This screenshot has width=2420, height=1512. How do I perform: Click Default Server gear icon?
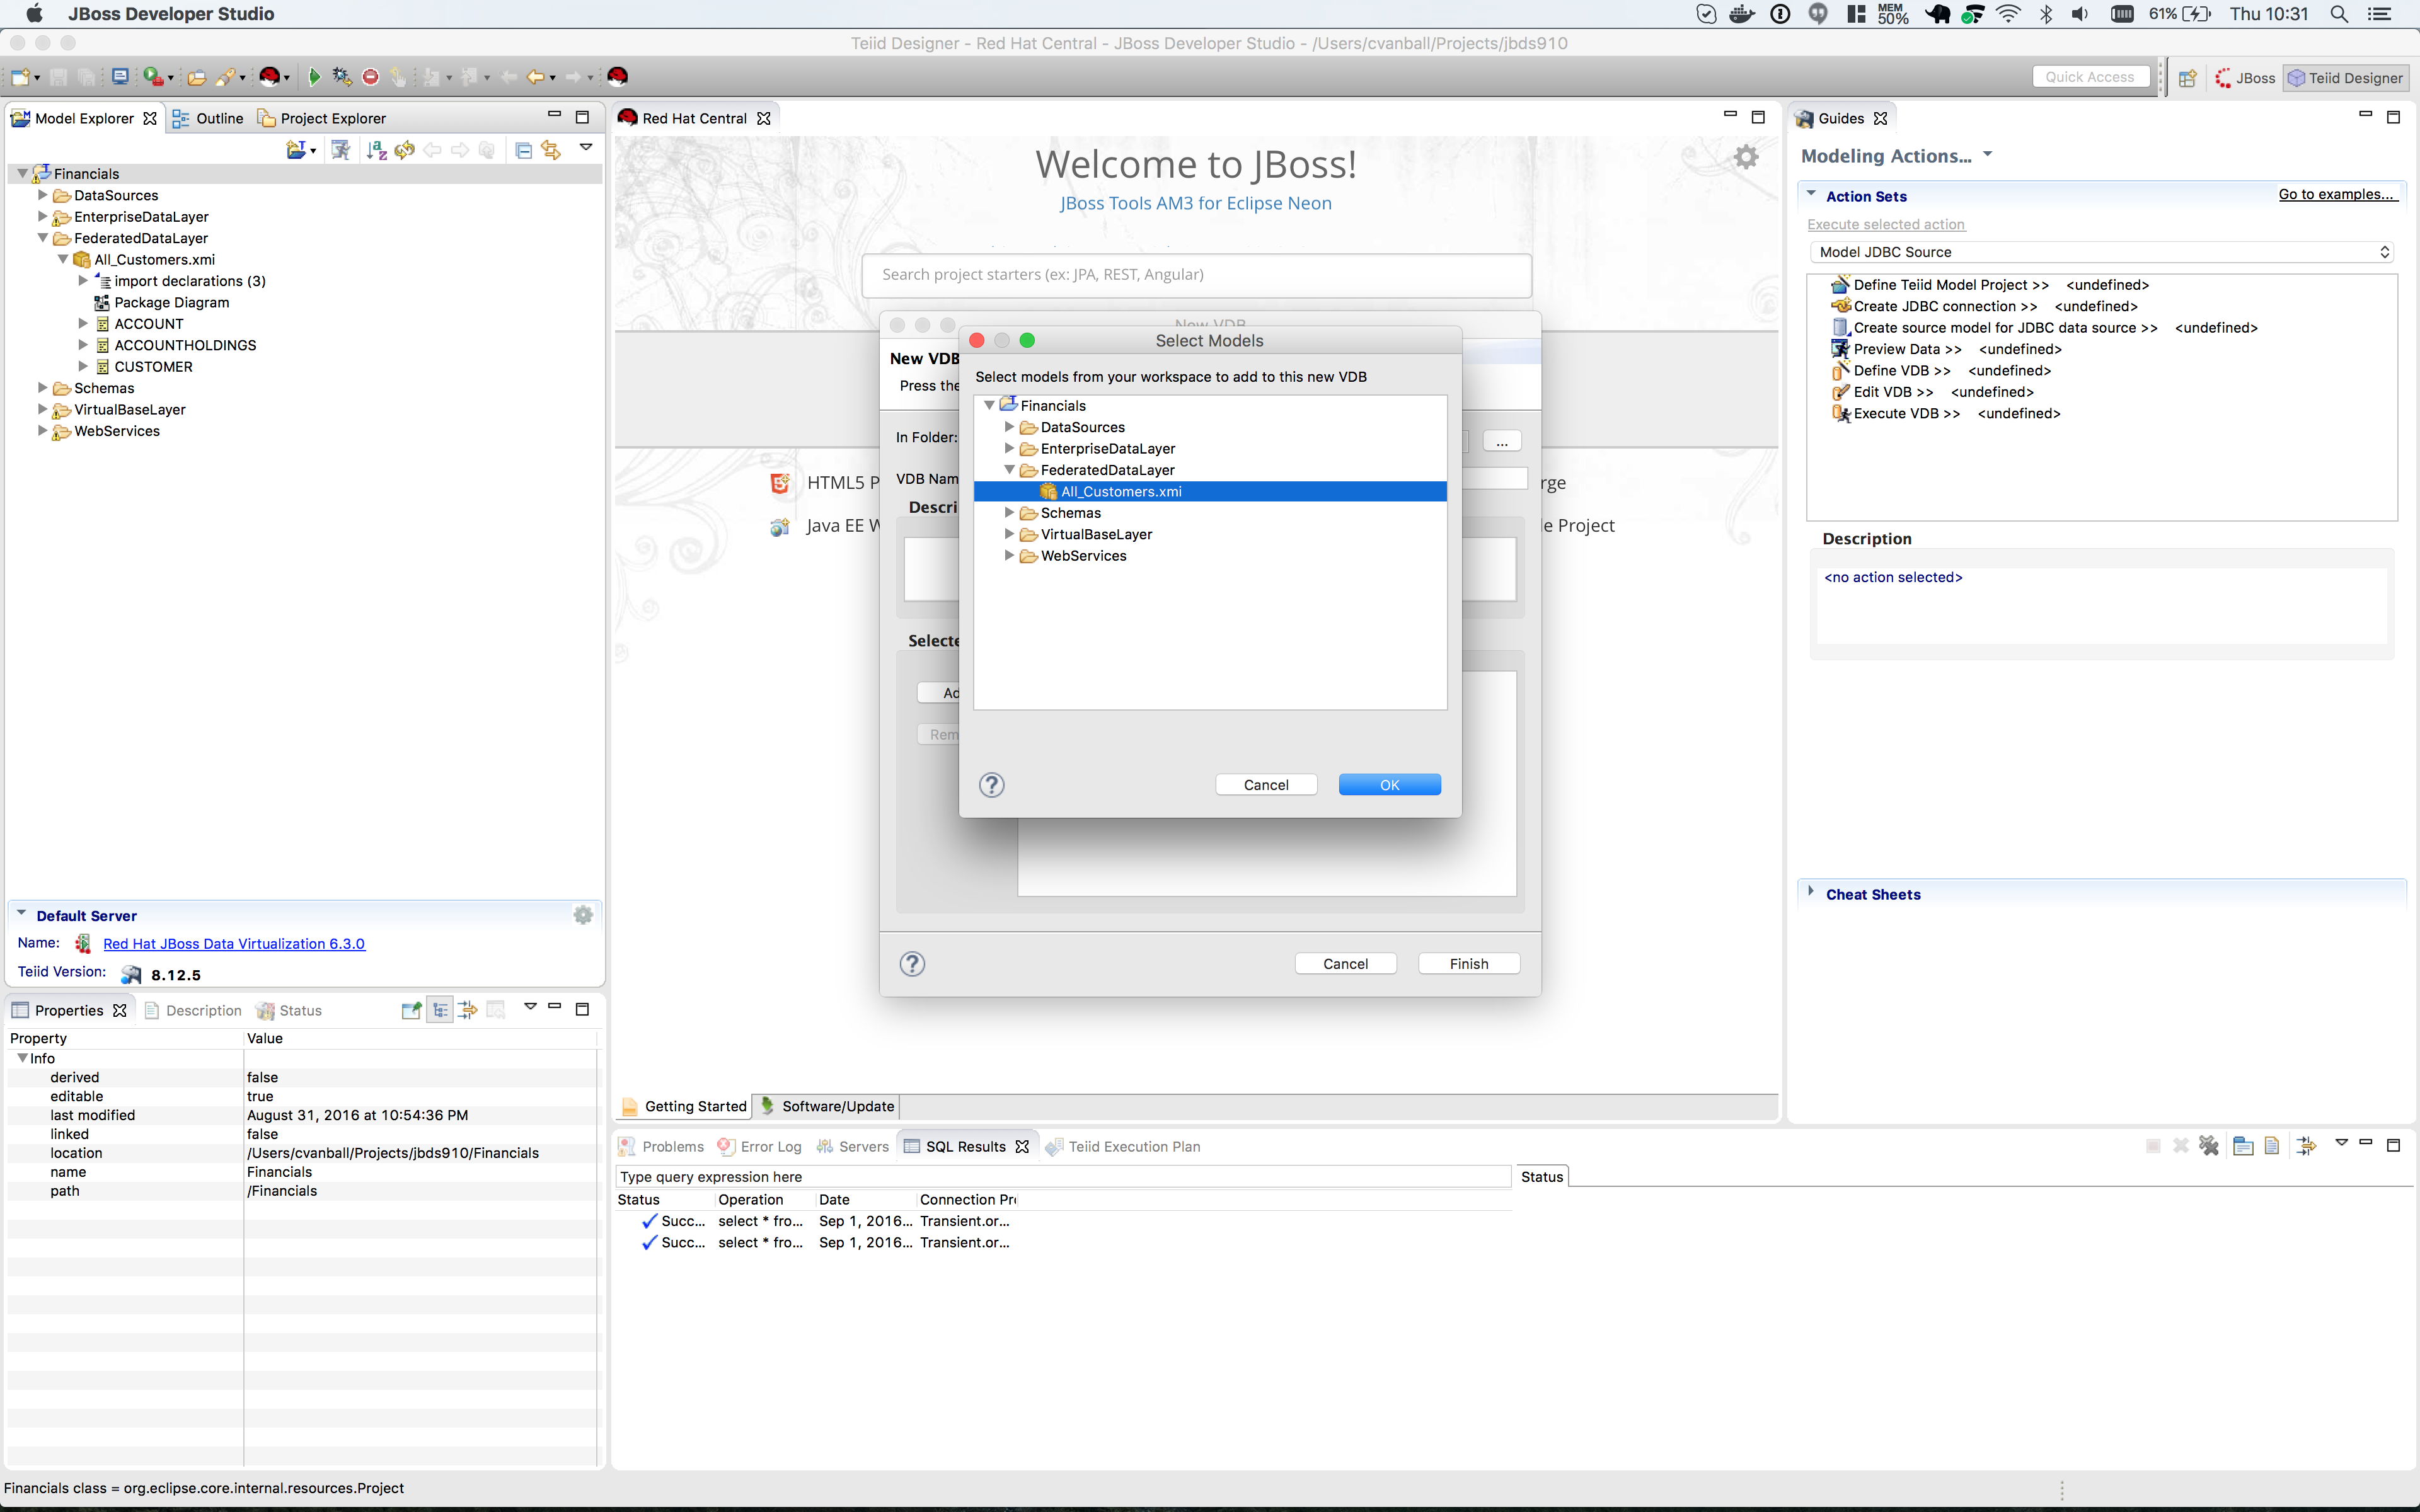click(583, 915)
